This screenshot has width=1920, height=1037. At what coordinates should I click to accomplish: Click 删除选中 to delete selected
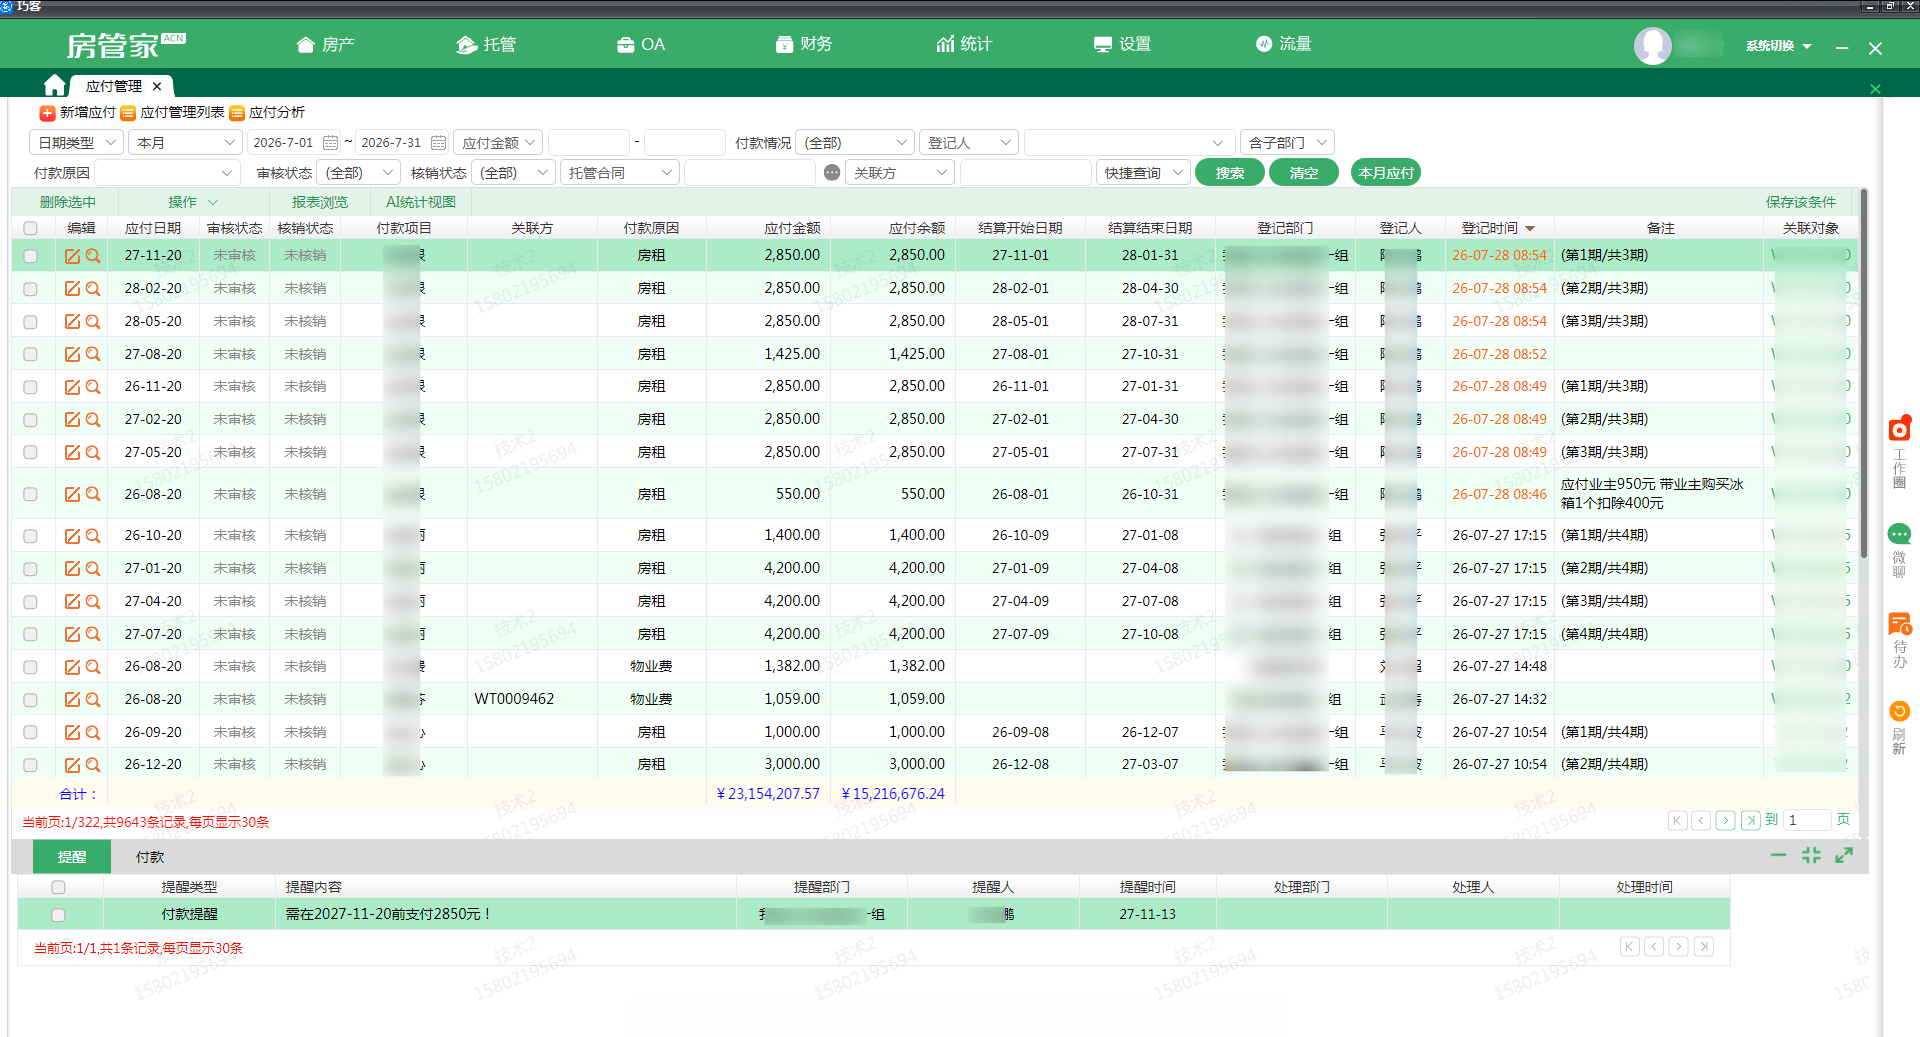click(x=68, y=202)
